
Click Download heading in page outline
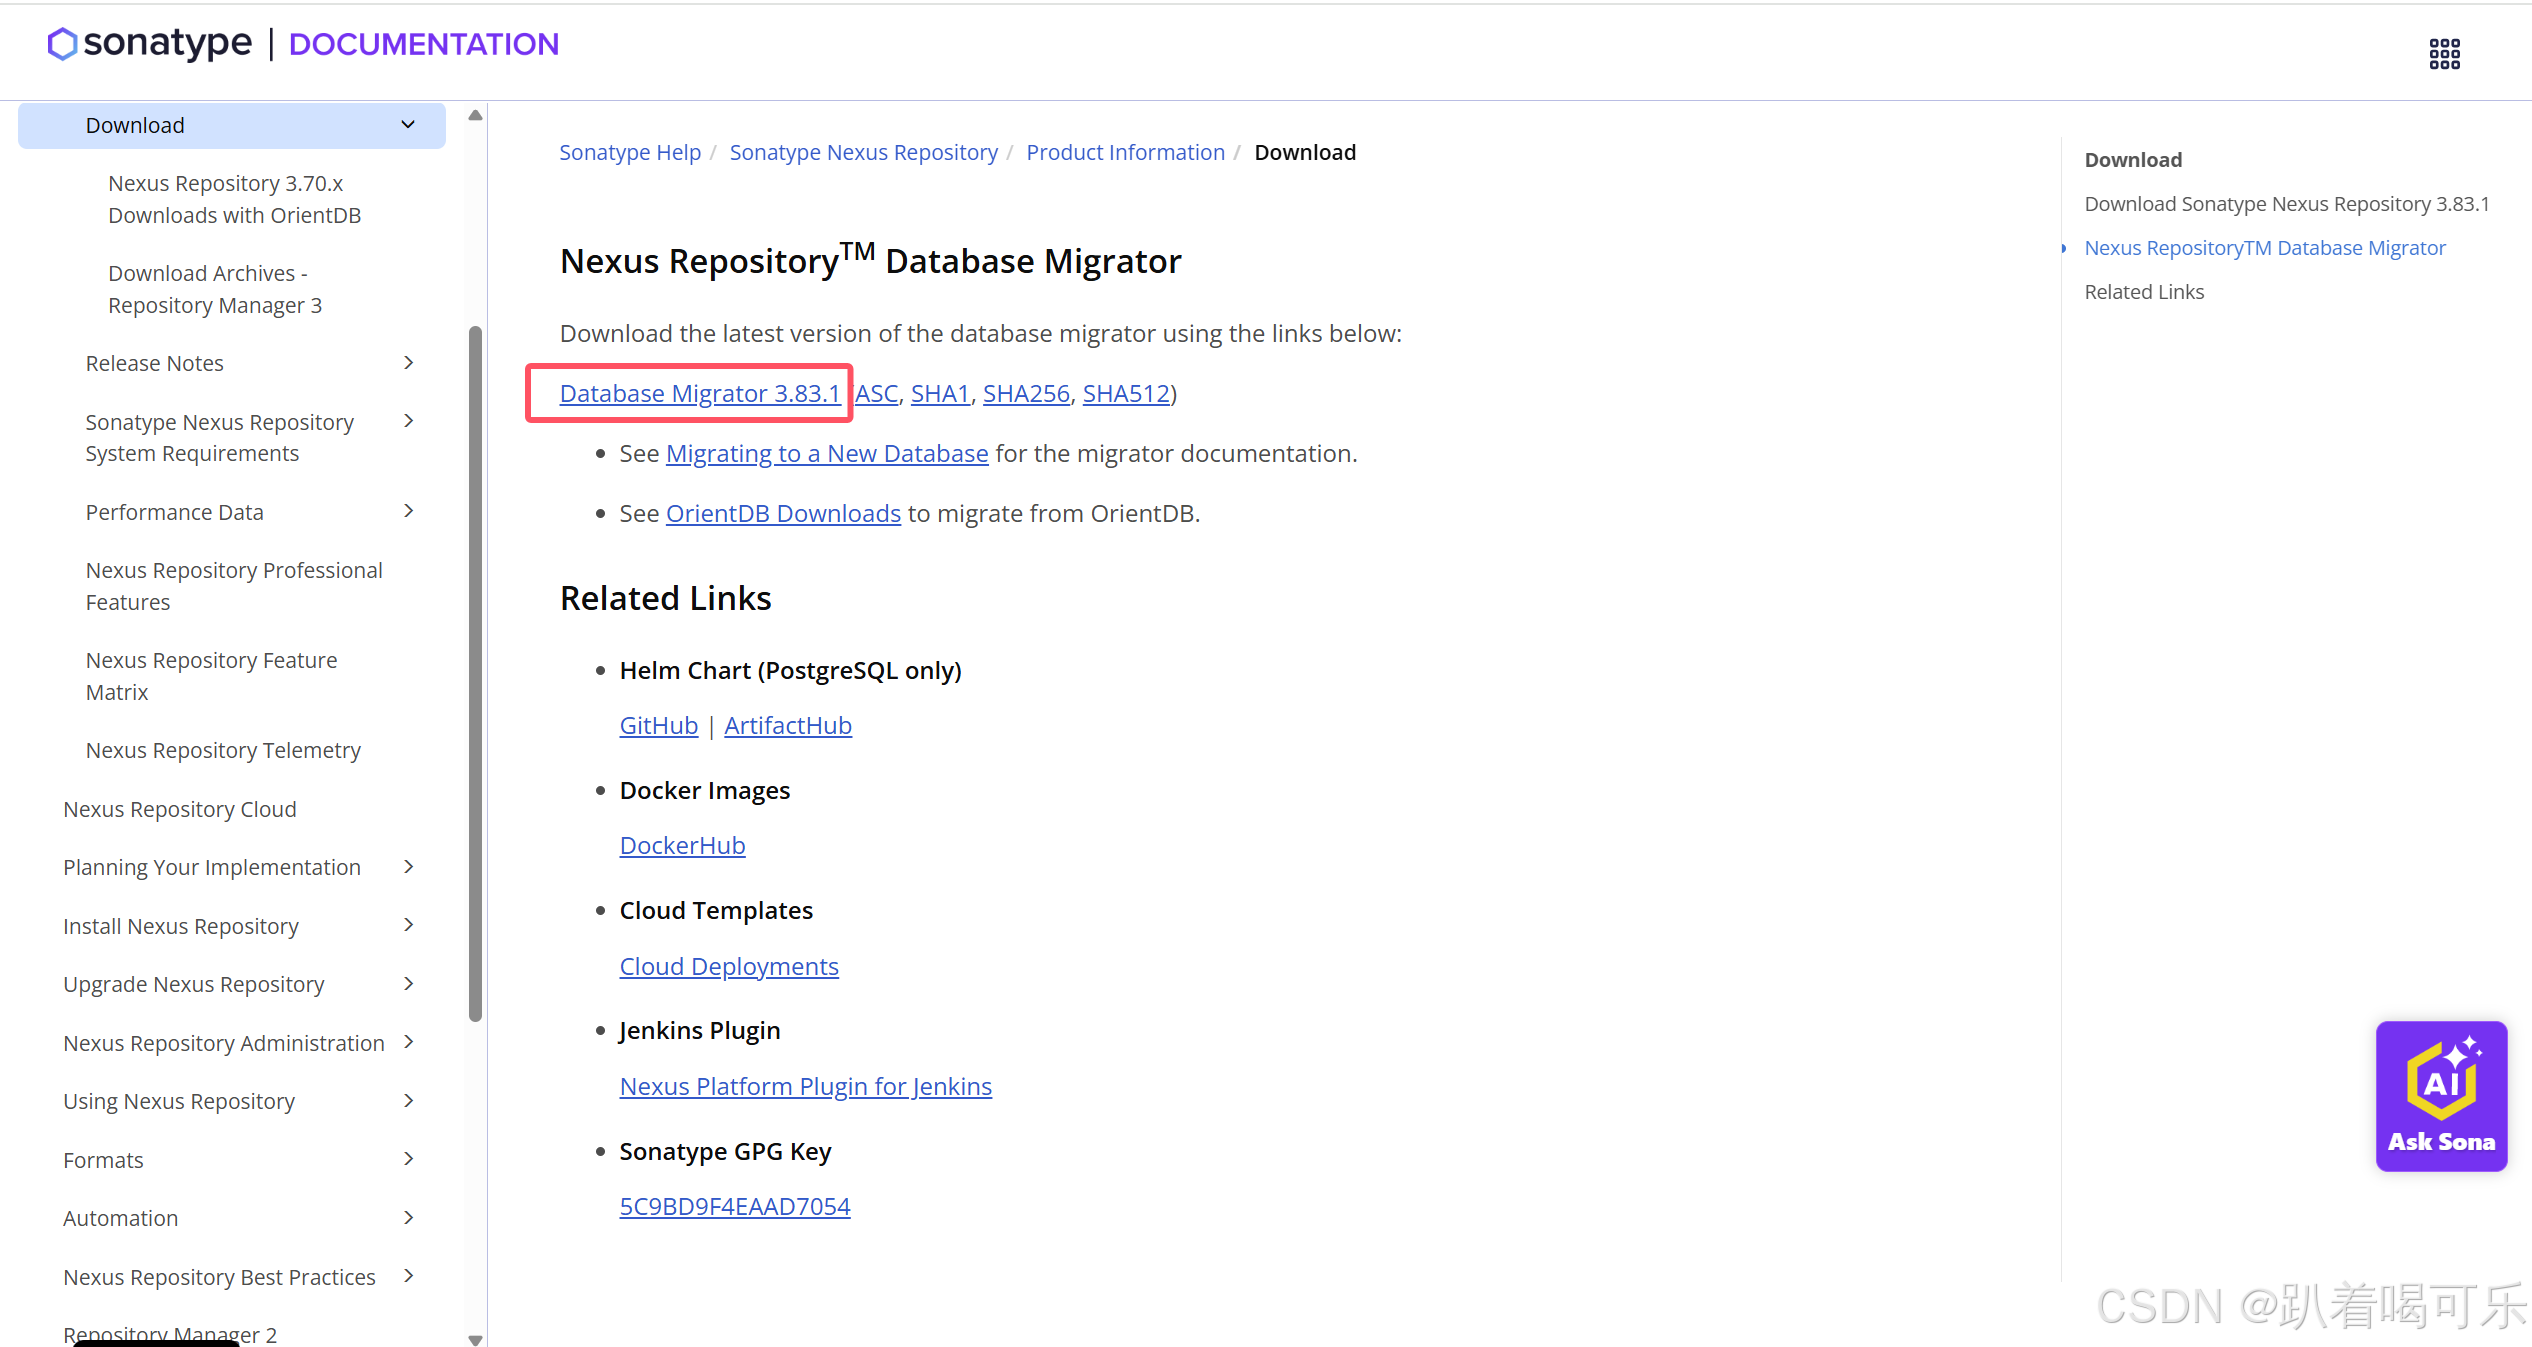click(x=2132, y=160)
